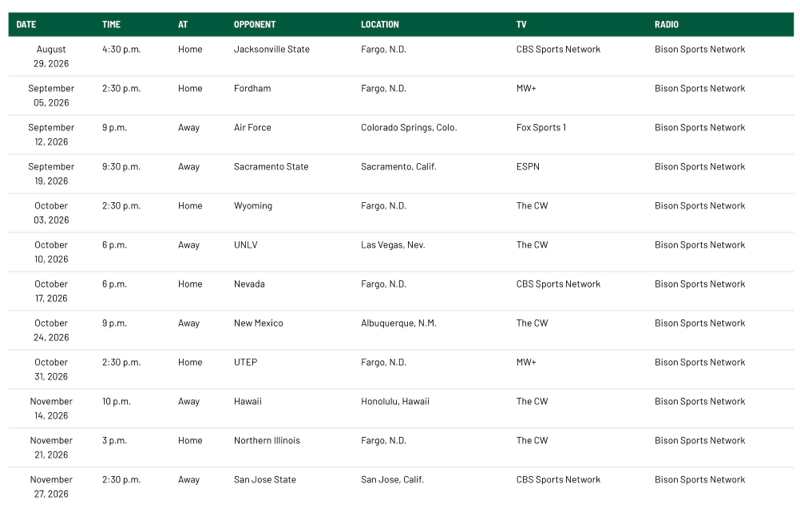Select the UNLV opponent entry
Viewport: 800px width, 516px height.
[x=245, y=245]
